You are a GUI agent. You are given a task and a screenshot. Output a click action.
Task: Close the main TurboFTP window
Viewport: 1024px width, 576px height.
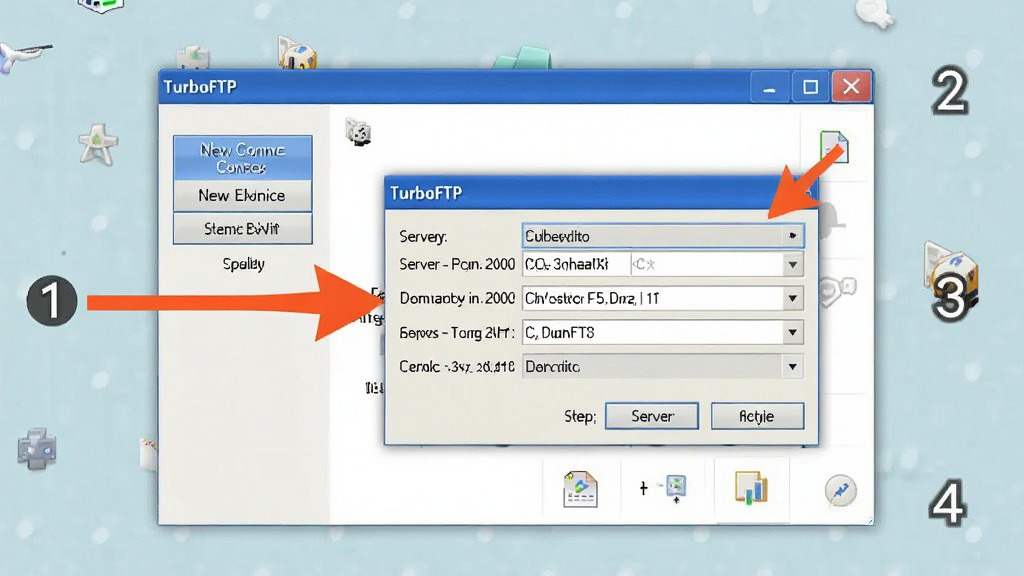click(851, 86)
